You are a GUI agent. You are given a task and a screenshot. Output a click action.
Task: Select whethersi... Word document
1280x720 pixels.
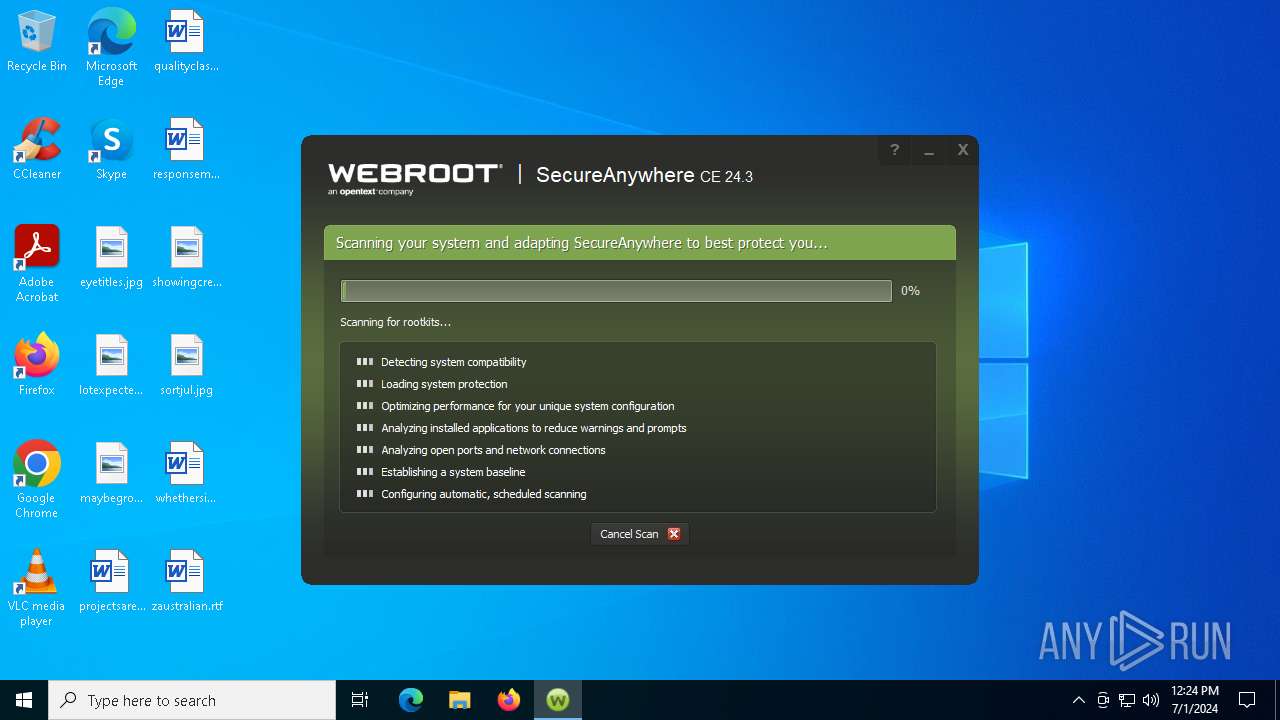(x=186, y=474)
